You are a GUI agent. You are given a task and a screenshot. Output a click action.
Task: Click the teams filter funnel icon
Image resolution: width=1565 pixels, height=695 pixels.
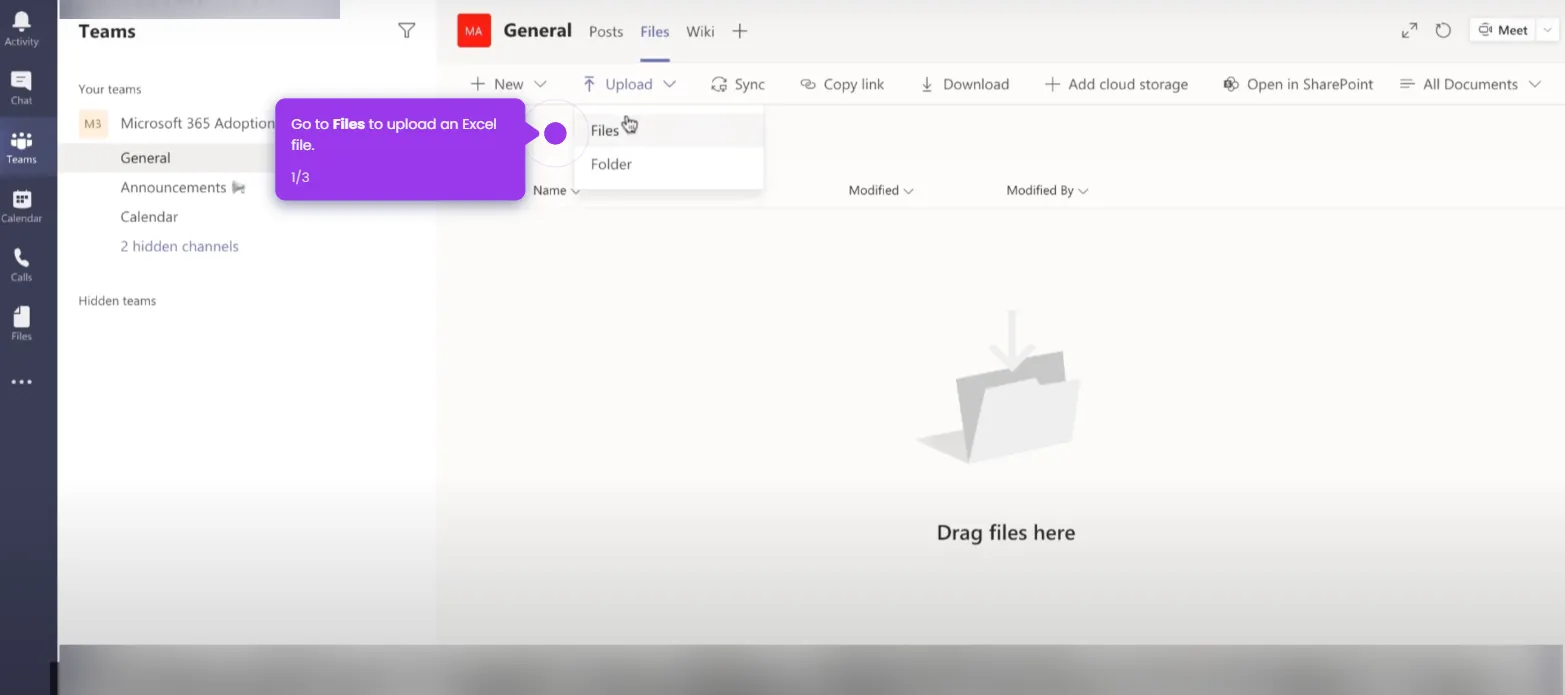click(x=406, y=31)
